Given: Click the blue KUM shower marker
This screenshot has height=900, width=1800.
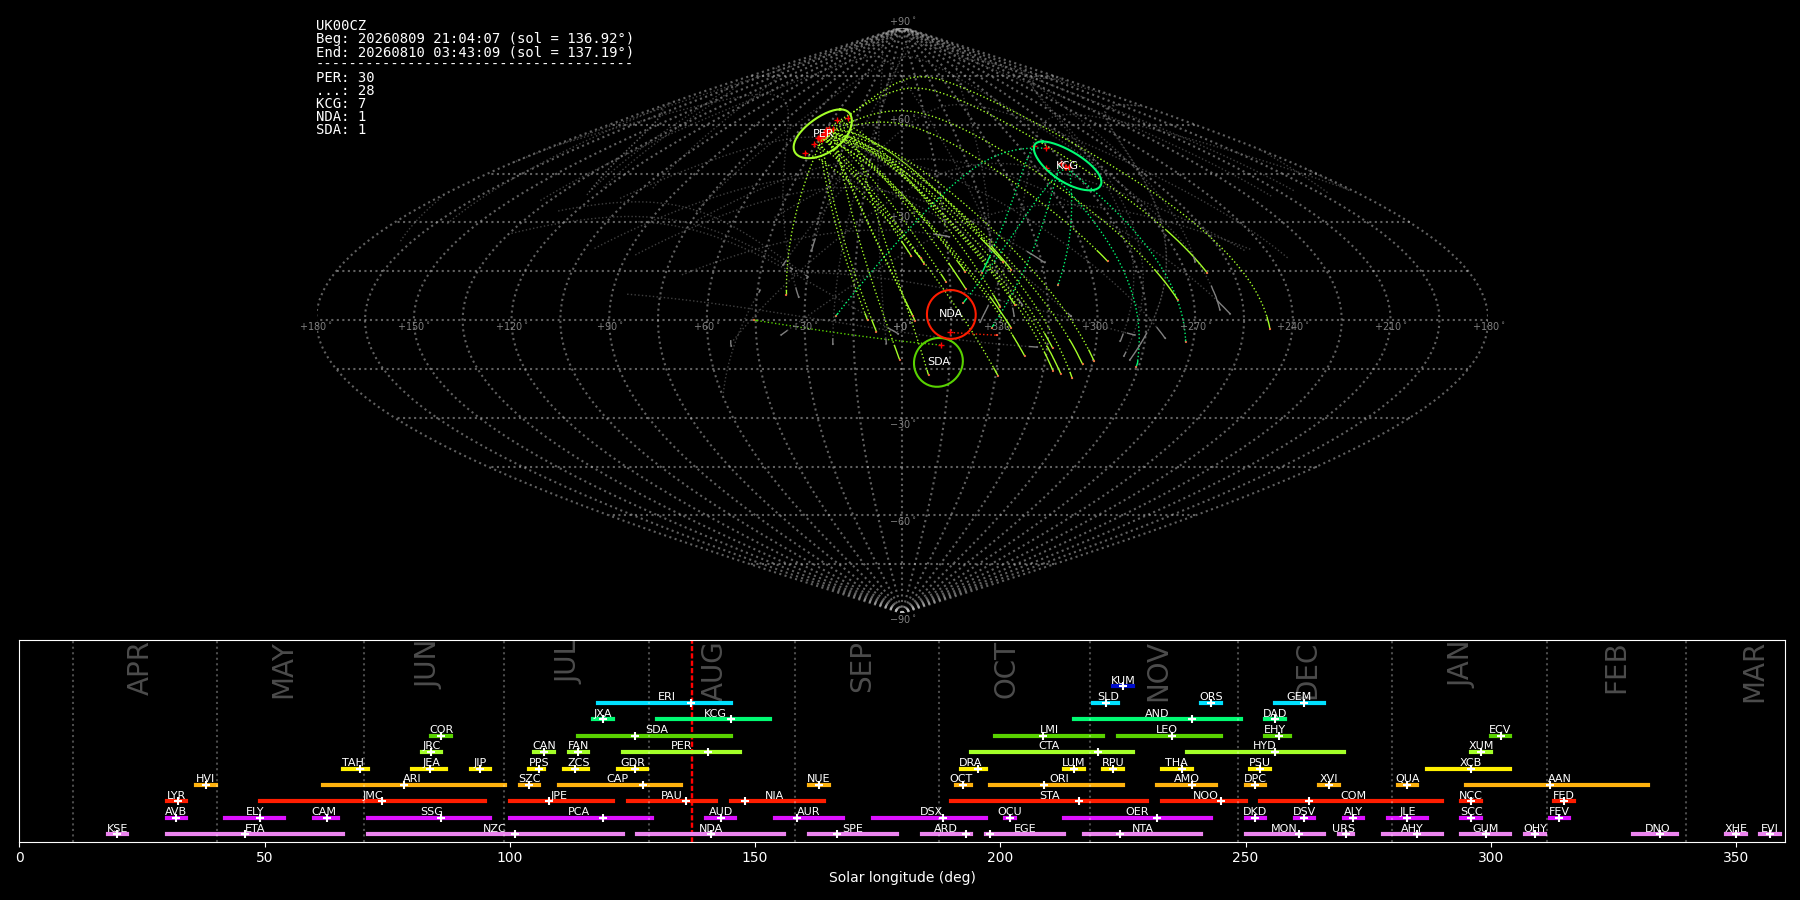Looking at the screenshot, I should click(x=1123, y=686).
